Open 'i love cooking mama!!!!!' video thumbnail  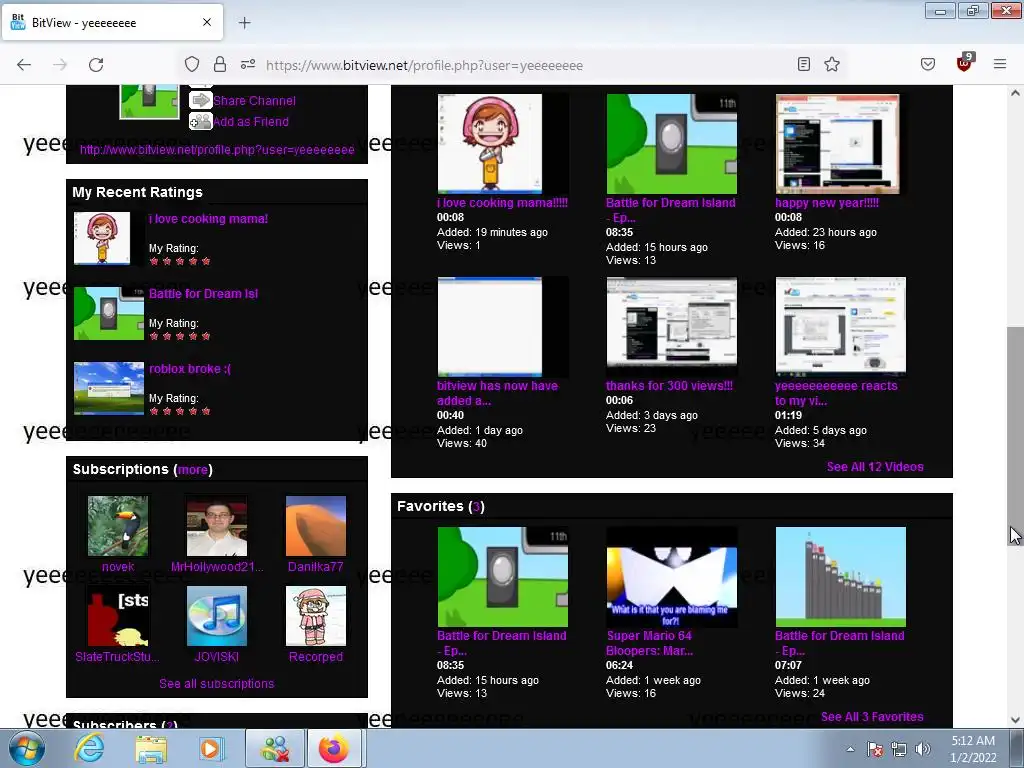502,144
